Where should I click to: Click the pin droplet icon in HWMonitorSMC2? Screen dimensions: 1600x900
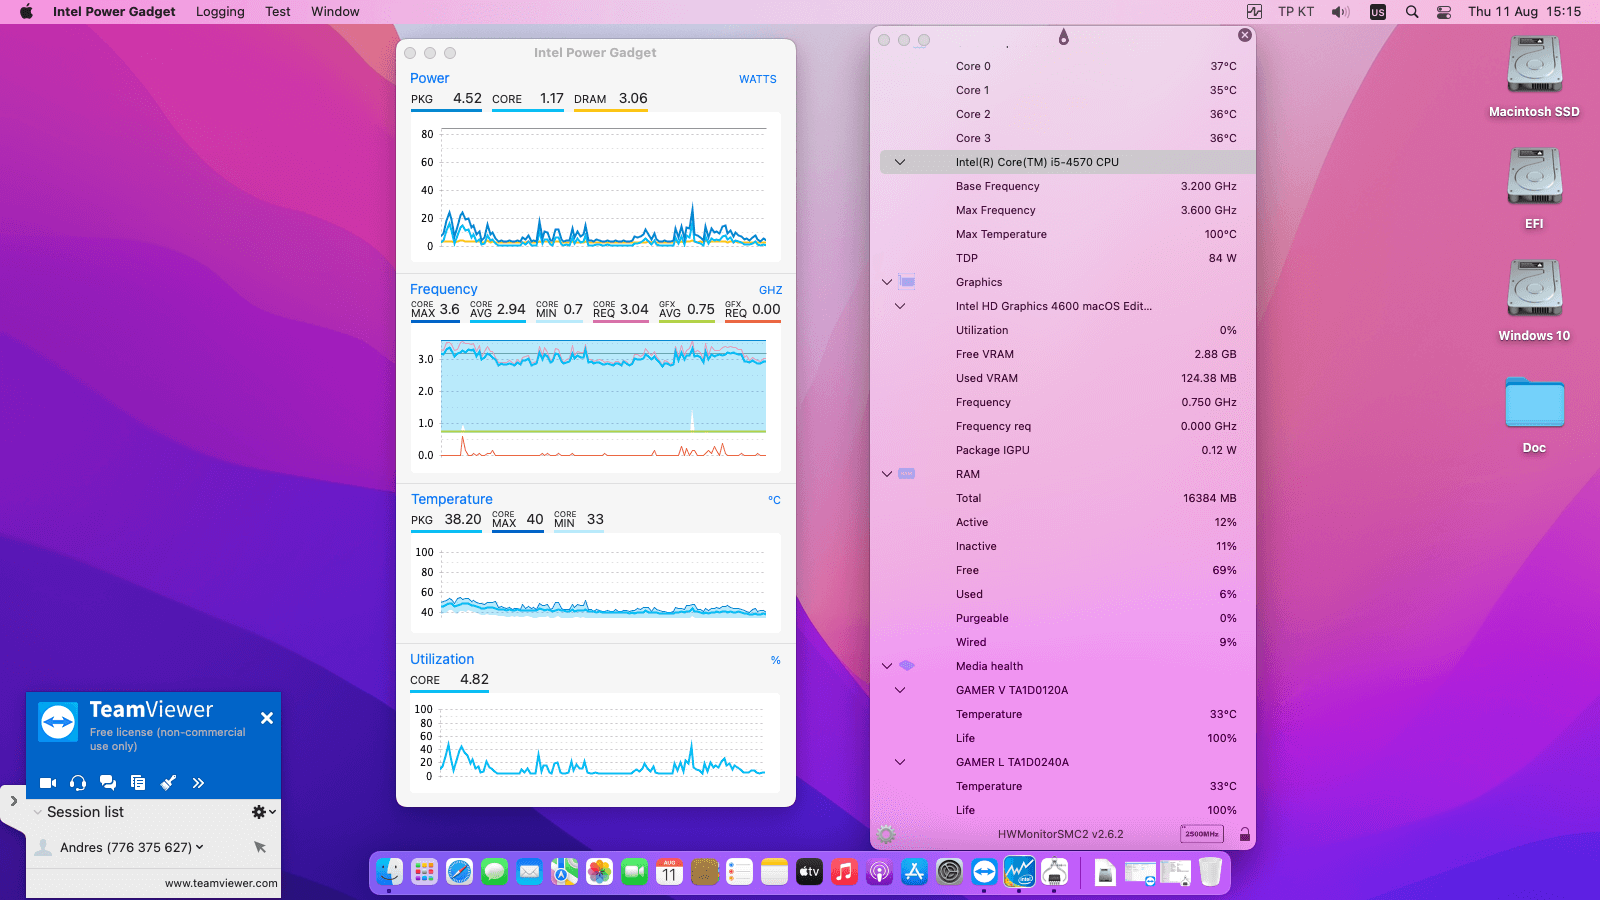coord(1064,37)
